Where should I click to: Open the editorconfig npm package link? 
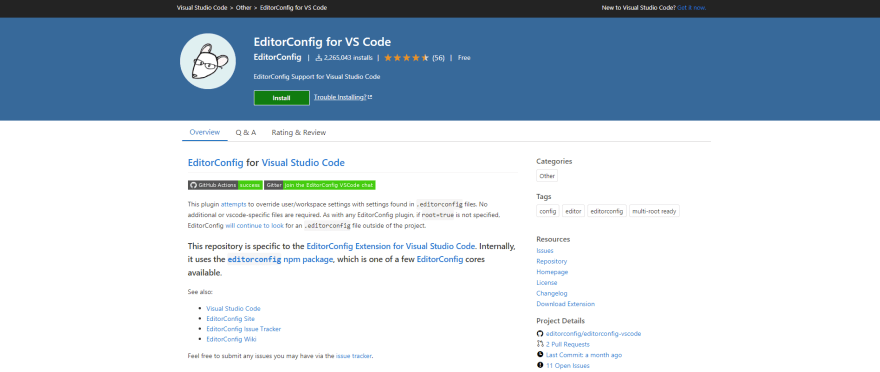[281, 259]
